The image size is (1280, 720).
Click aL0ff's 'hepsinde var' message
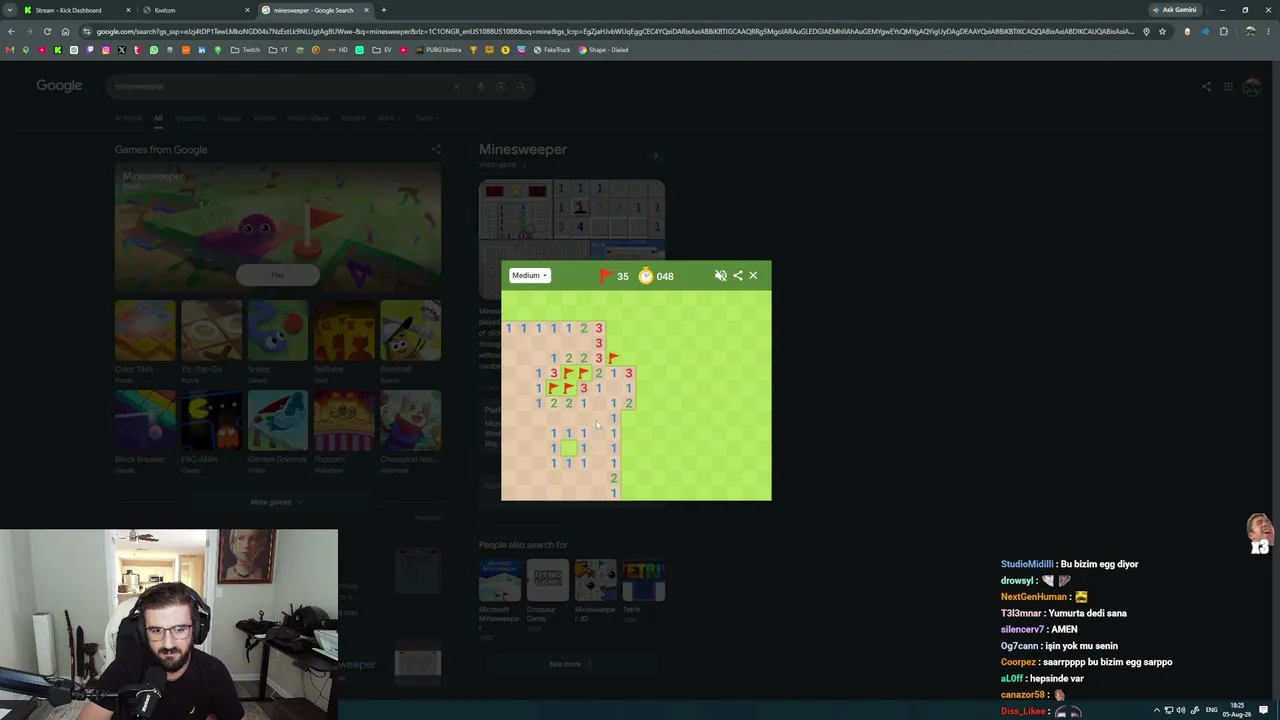click(1057, 678)
